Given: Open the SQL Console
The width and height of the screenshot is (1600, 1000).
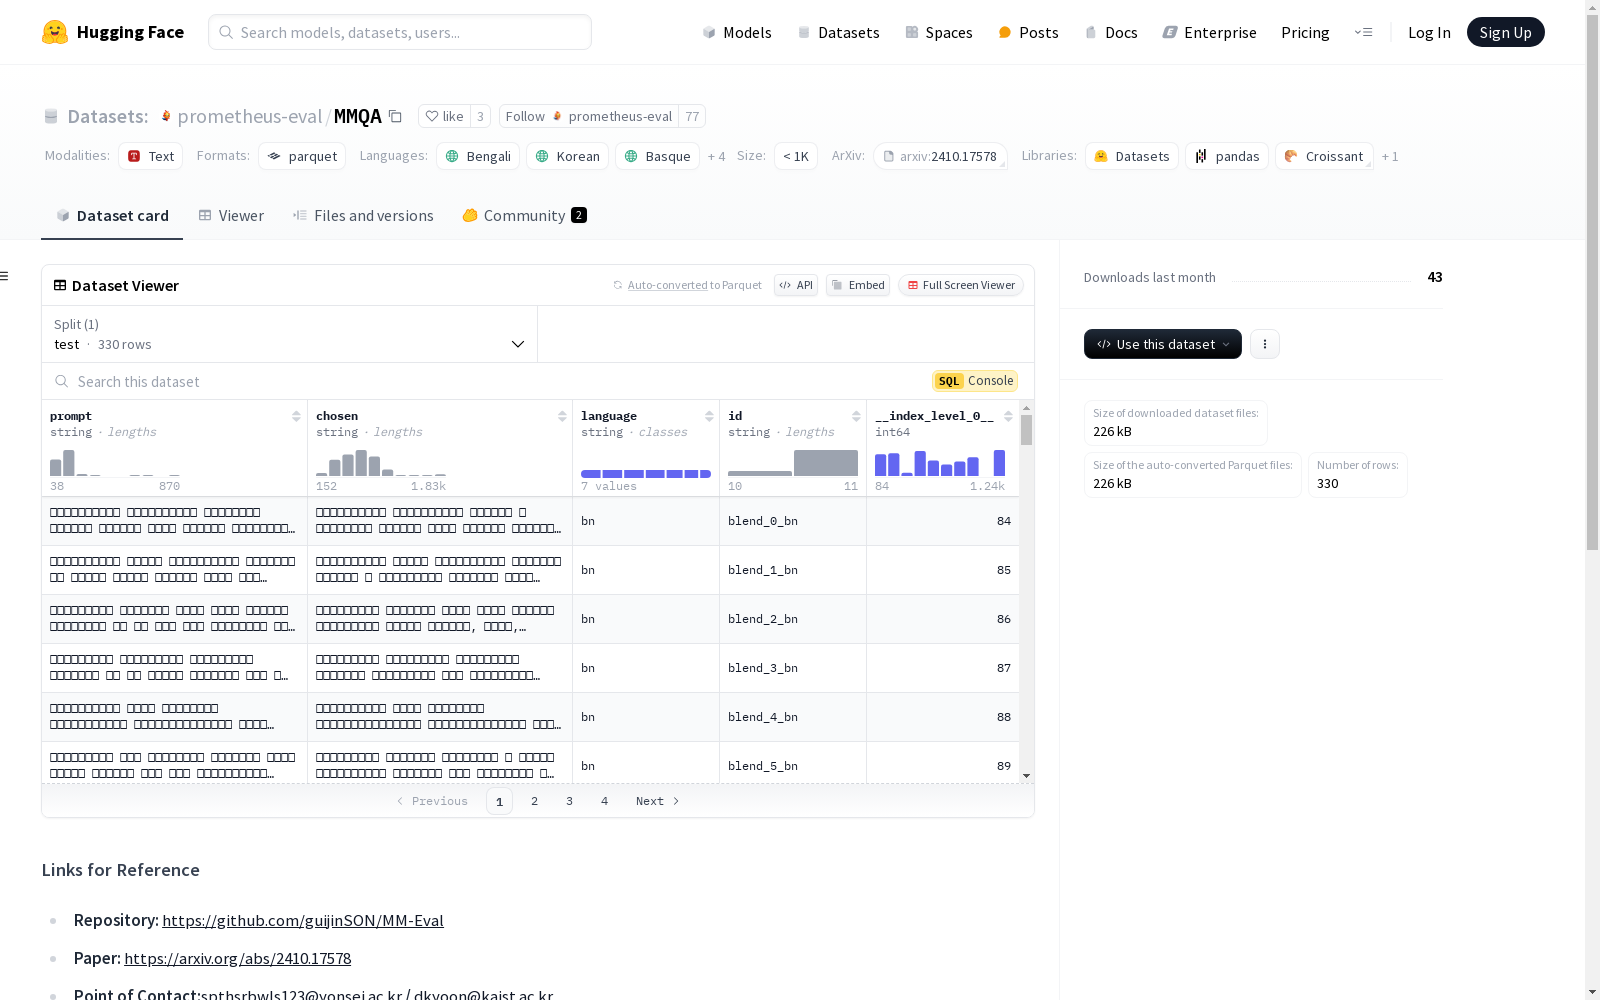Looking at the screenshot, I should [975, 381].
